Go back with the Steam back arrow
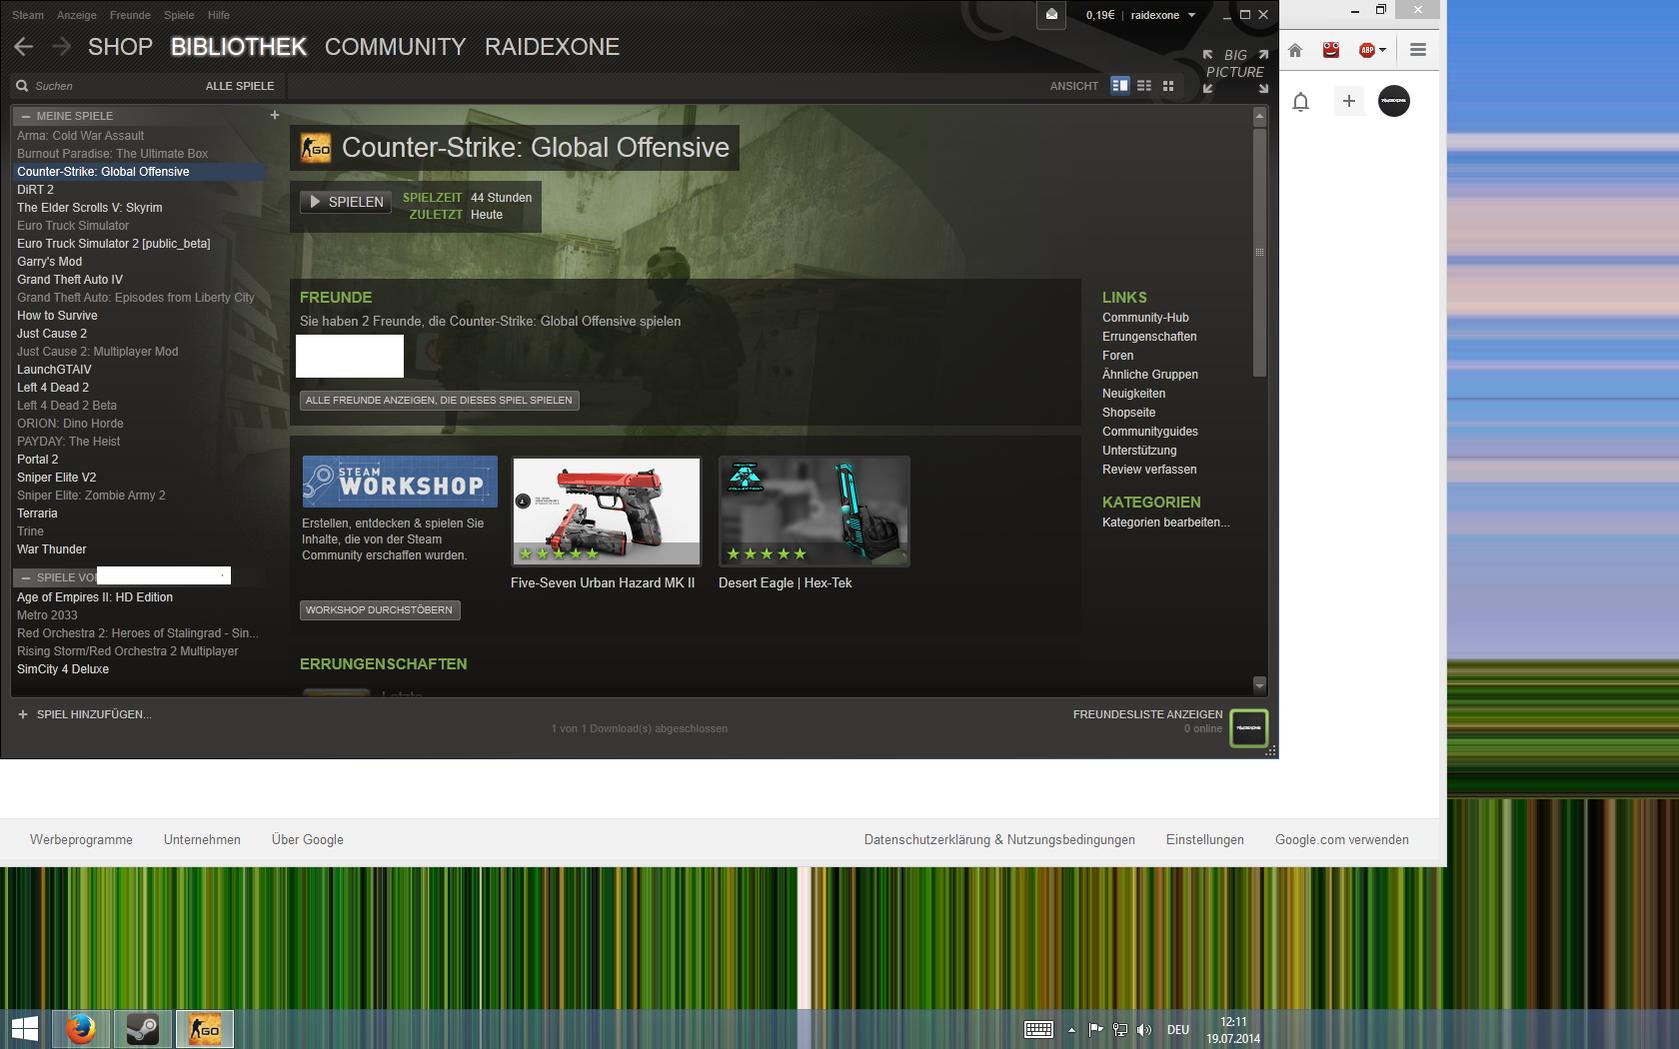1679x1049 pixels. 24,47
